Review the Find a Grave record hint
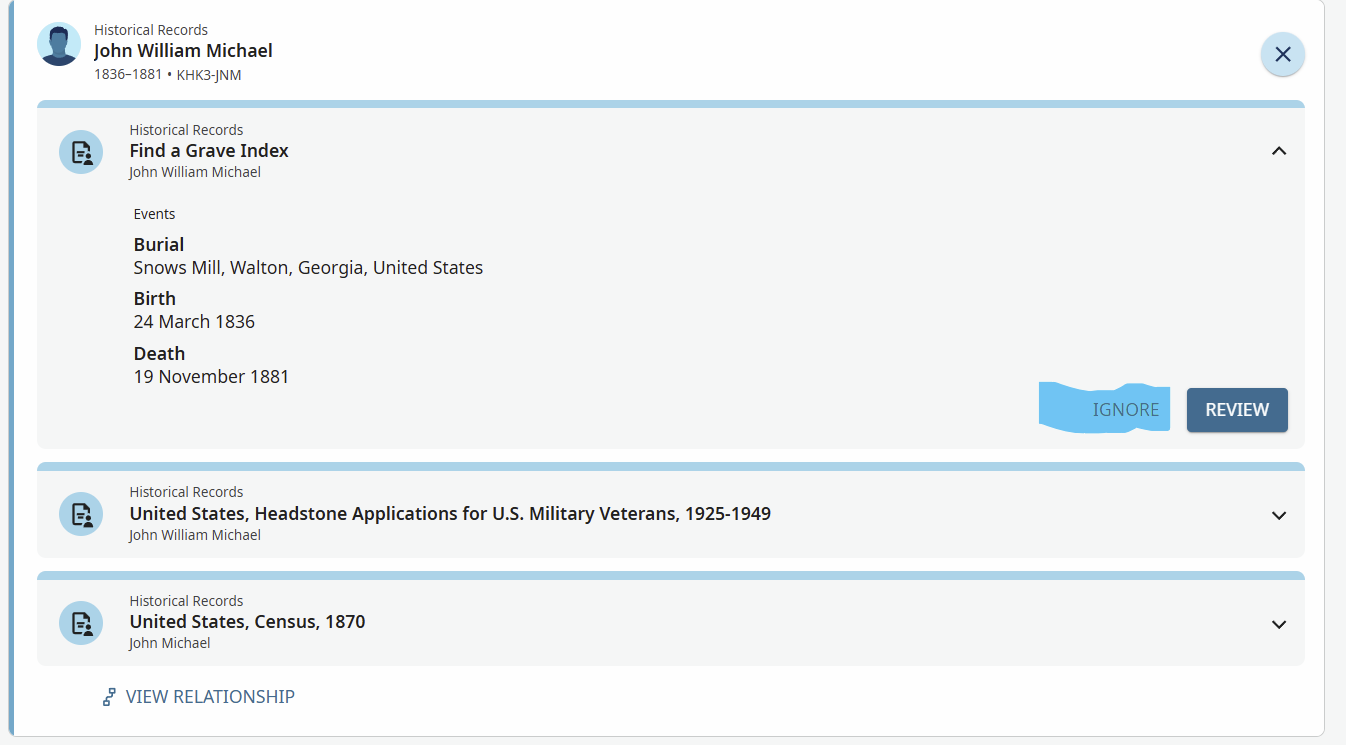This screenshot has height=745, width=1346. pyautogui.click(x=1237, y=410)
